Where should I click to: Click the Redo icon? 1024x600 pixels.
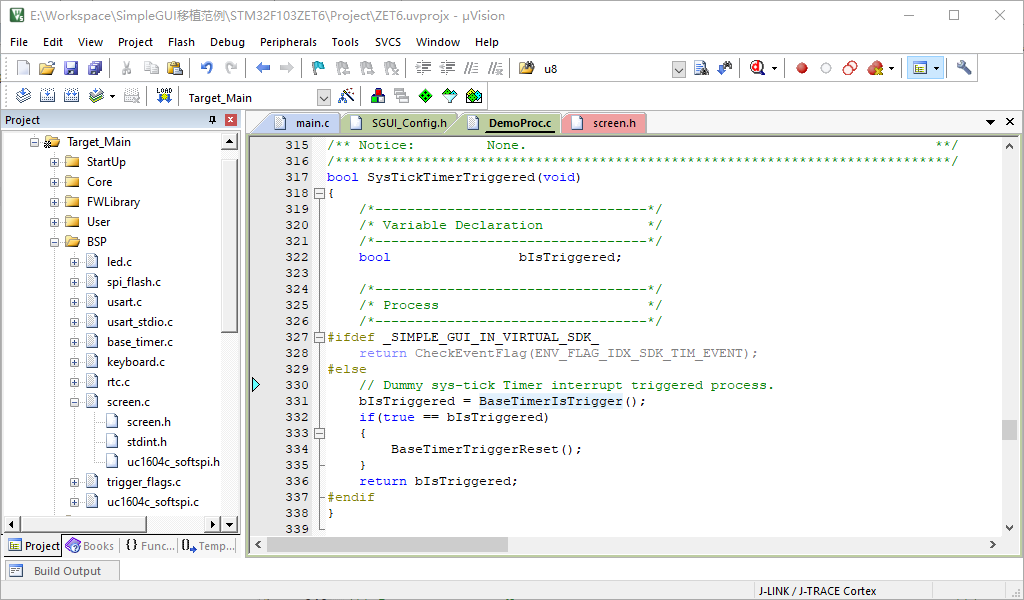coord(231,68)
